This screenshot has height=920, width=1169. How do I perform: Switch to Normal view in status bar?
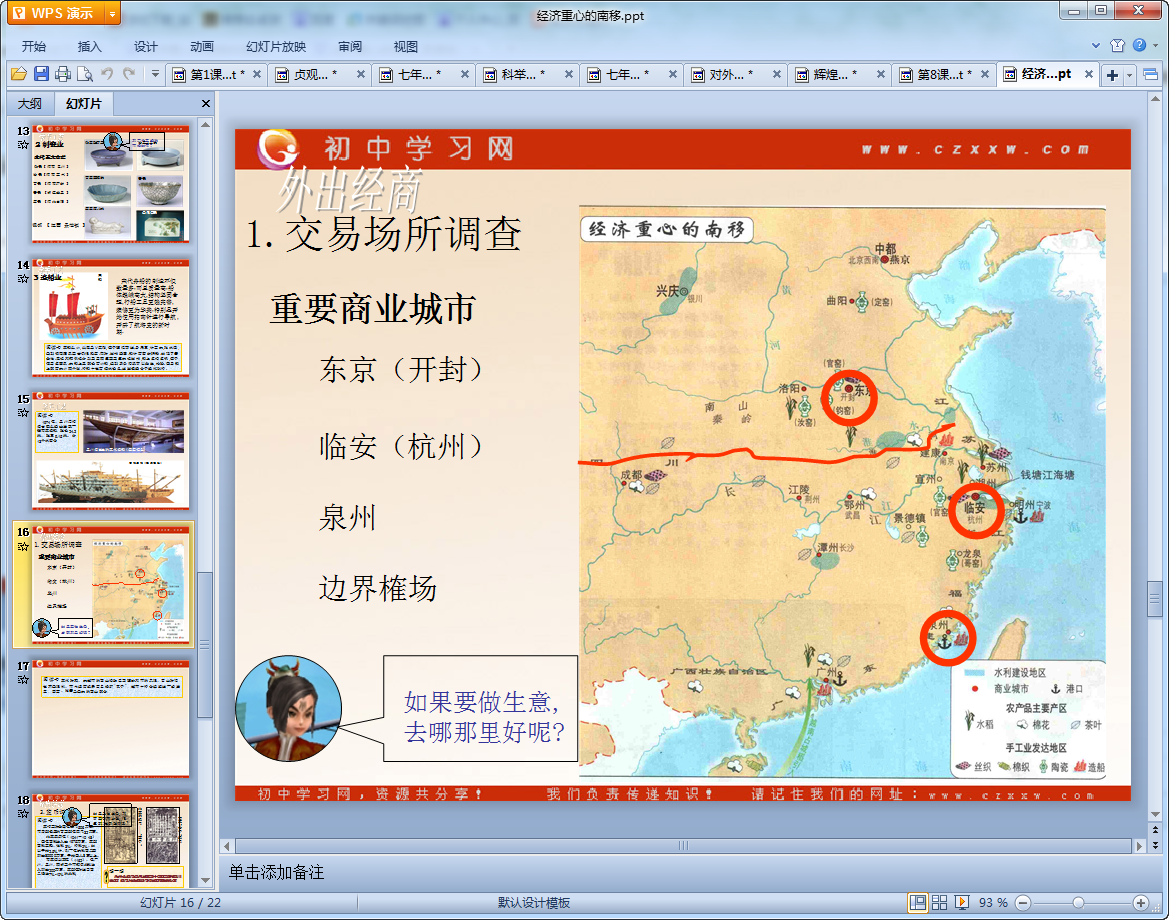pyautogui.click(x=917, y=902)
